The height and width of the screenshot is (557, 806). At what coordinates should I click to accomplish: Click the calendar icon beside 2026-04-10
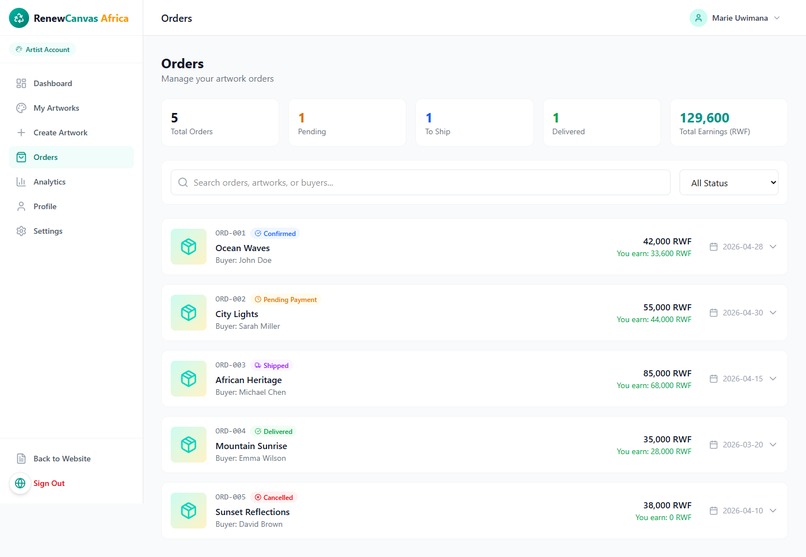[x=713, y=511]
